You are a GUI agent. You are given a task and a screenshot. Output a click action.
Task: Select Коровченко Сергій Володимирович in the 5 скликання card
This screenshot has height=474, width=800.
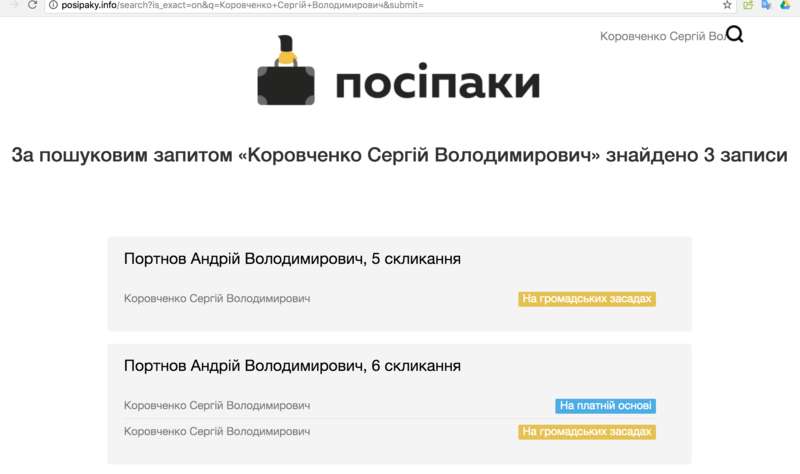217,298
